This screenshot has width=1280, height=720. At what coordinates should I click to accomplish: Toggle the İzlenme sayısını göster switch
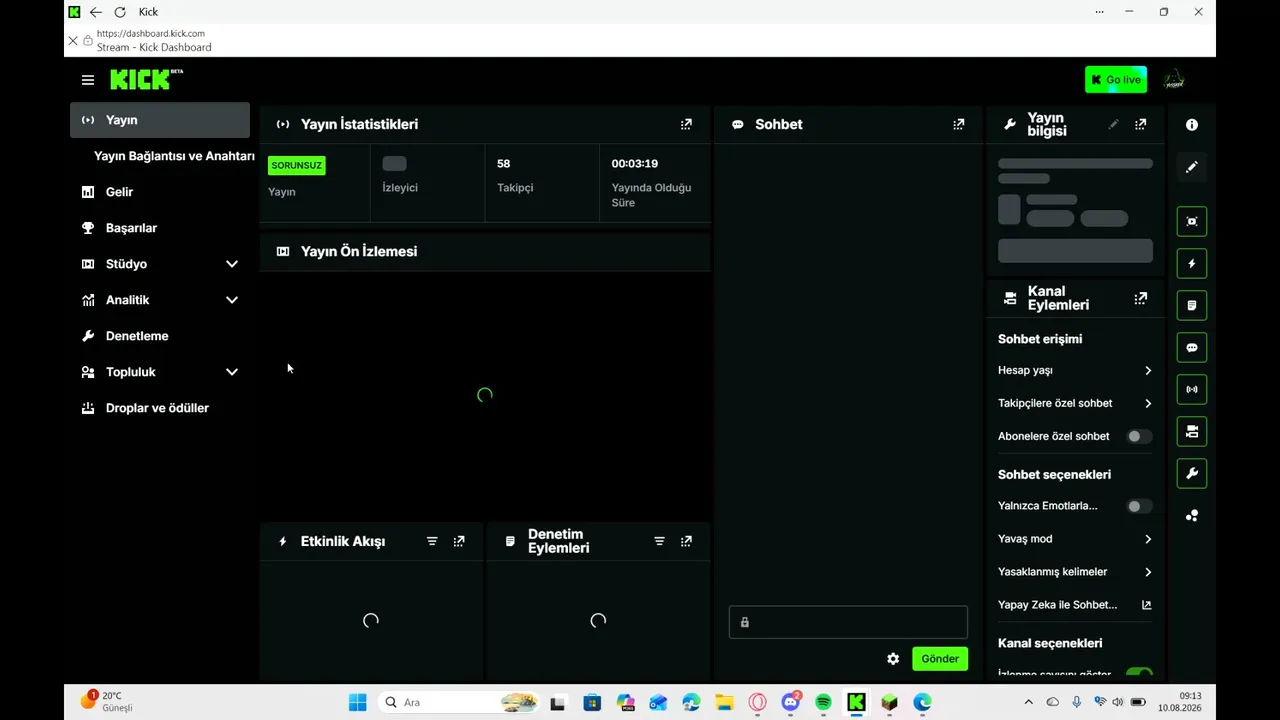click(1139, 674)
